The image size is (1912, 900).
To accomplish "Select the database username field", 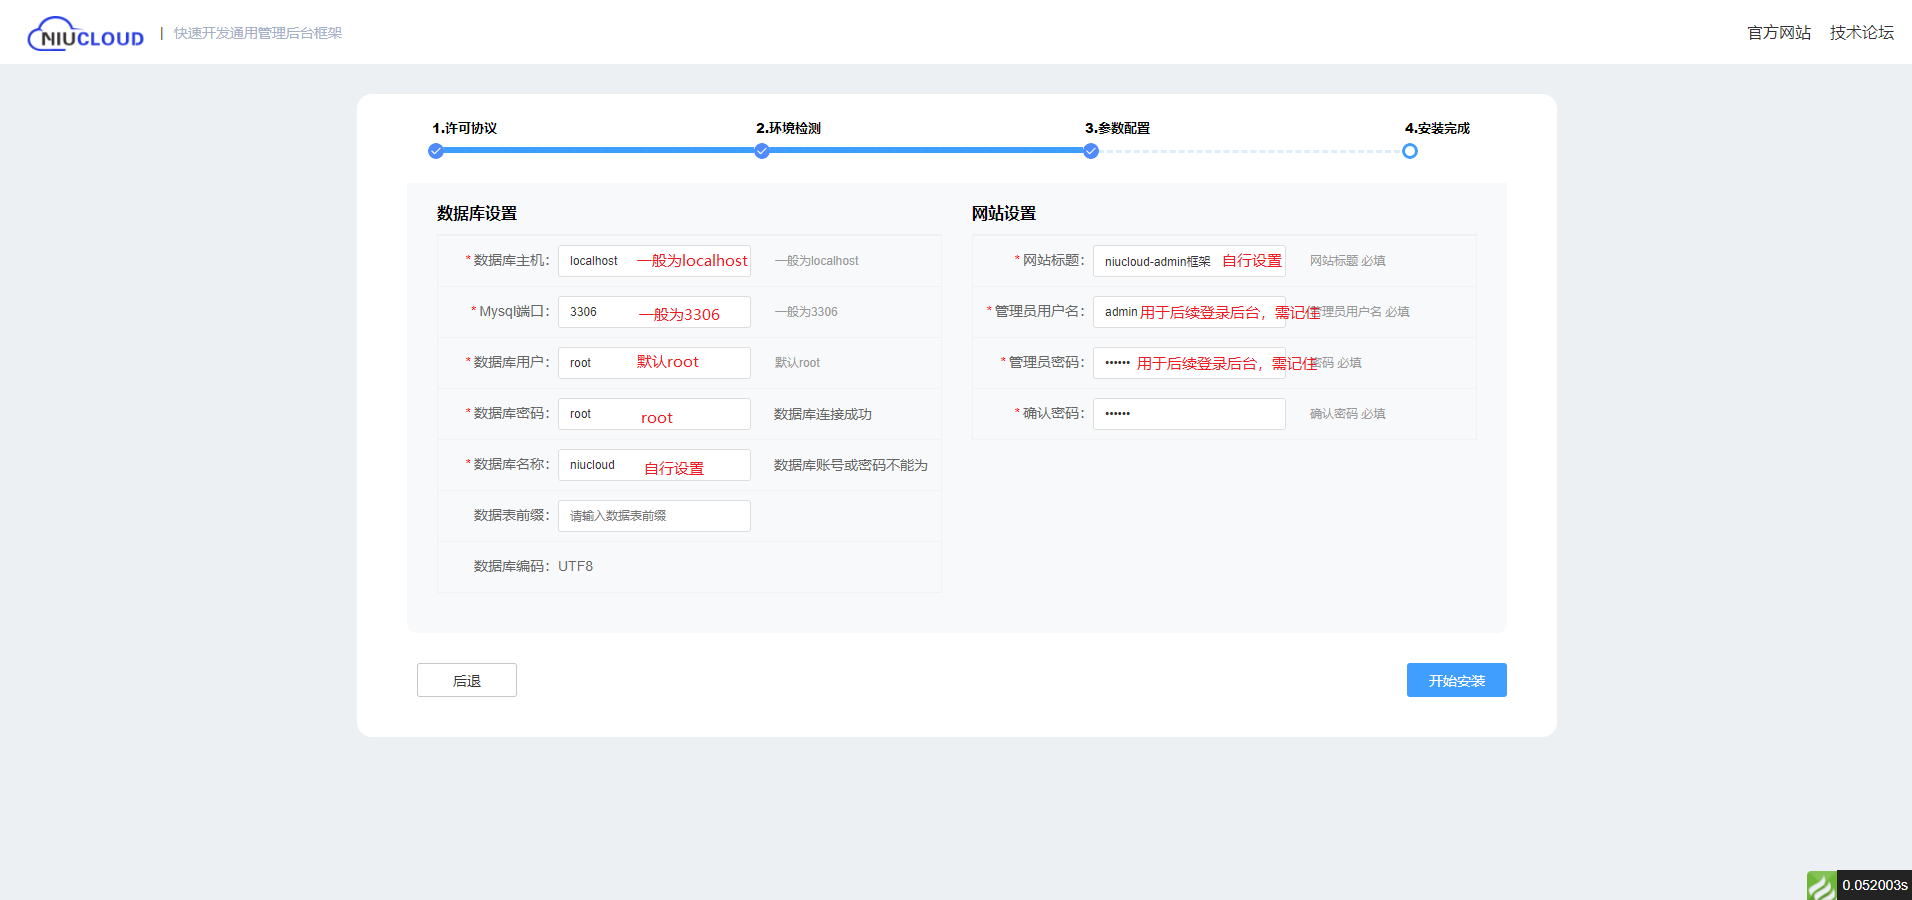I will click(x=654, y=363).
